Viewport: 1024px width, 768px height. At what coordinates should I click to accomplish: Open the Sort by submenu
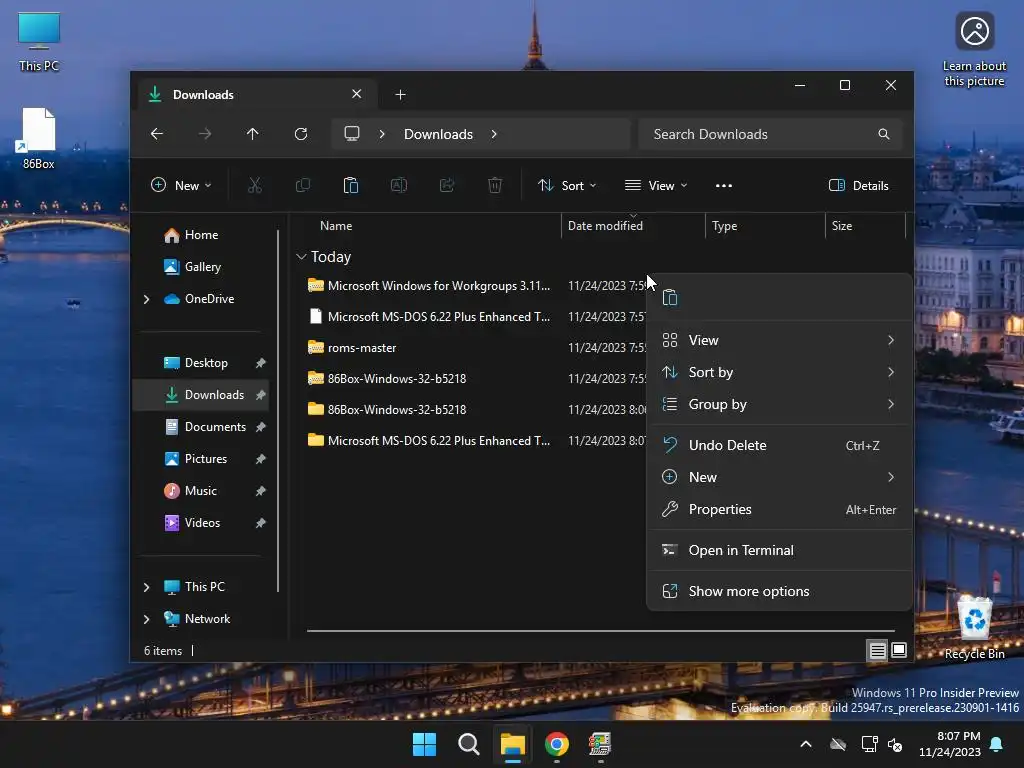coord(778,372)
